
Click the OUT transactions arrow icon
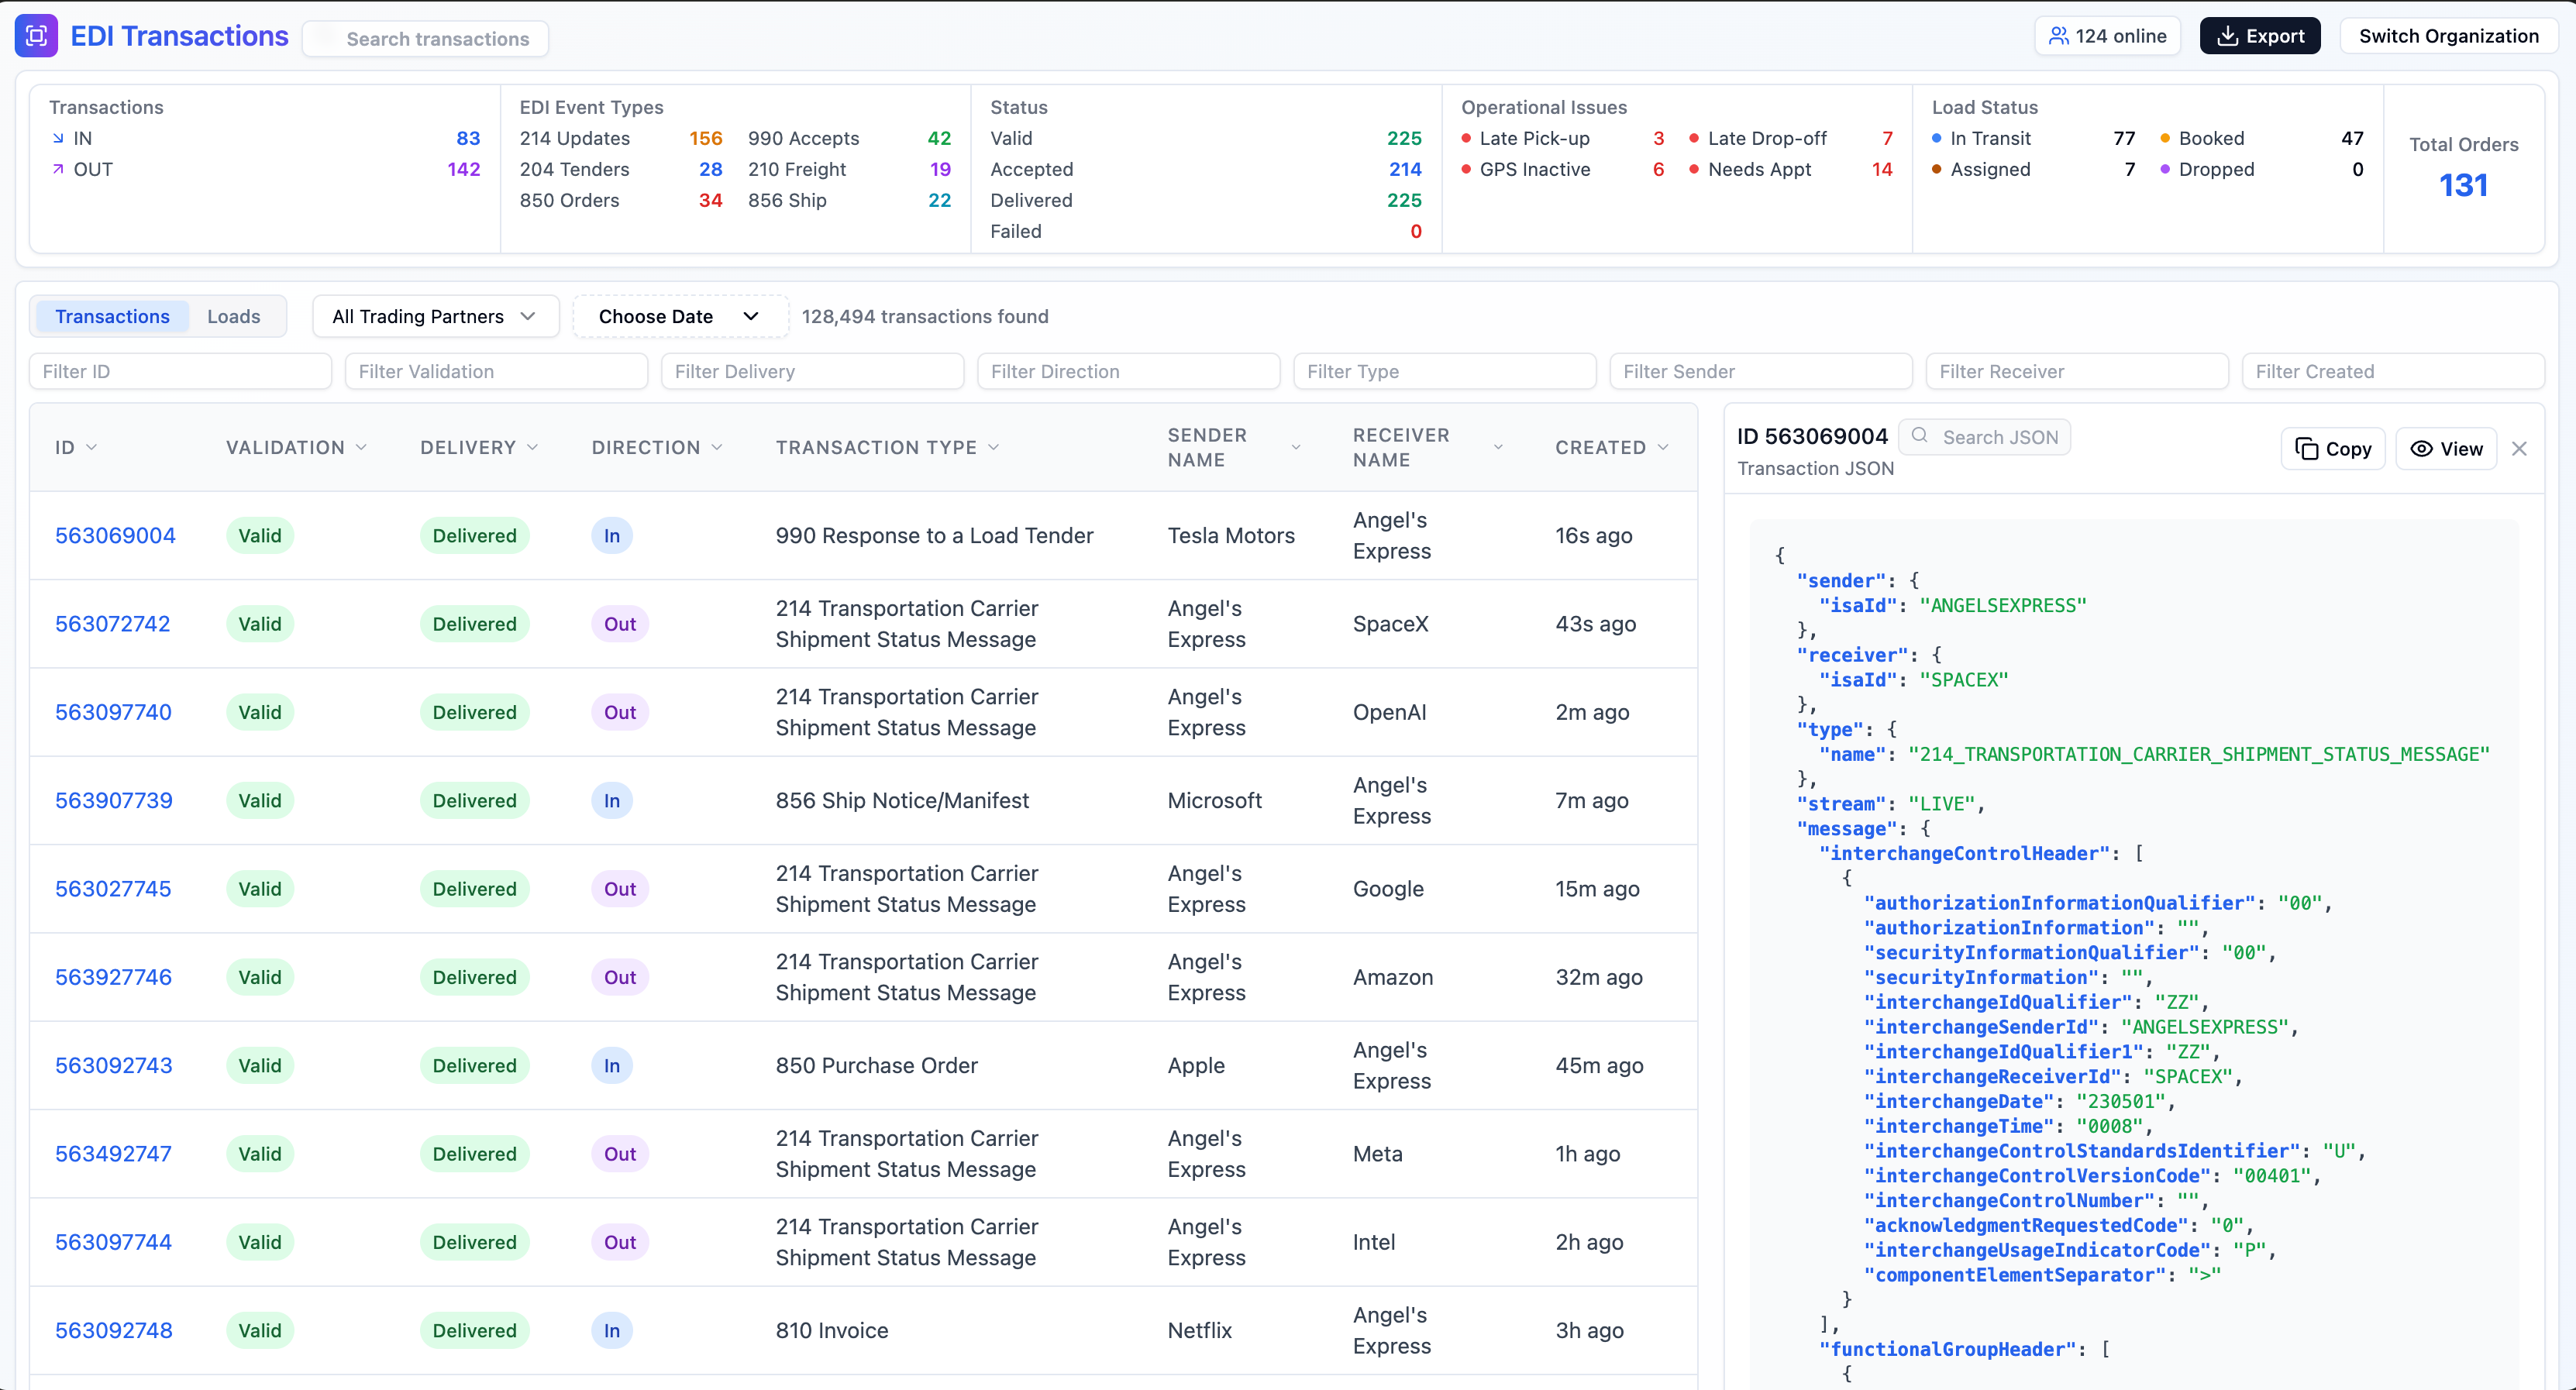point(58,169)
